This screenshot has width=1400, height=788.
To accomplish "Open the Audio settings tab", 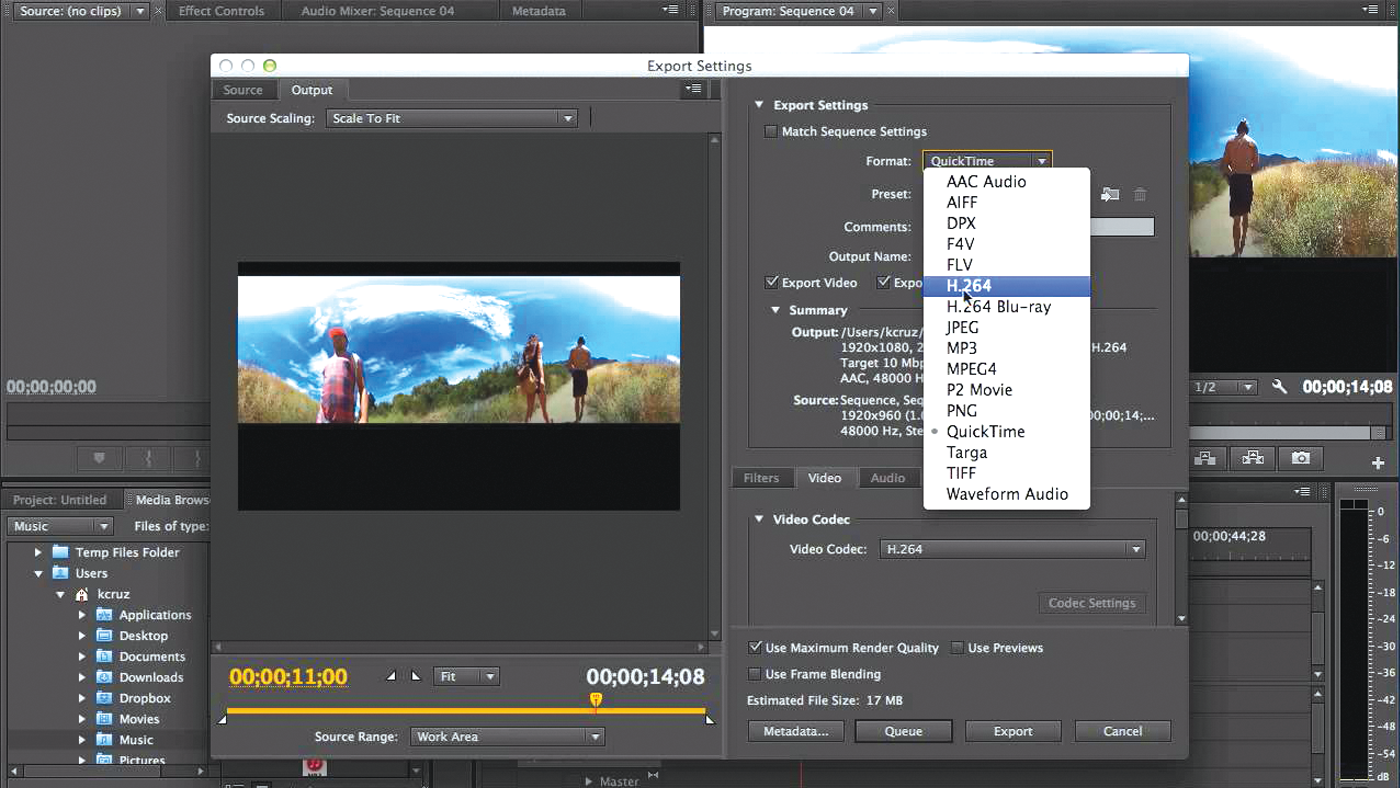I will (887, 478).
